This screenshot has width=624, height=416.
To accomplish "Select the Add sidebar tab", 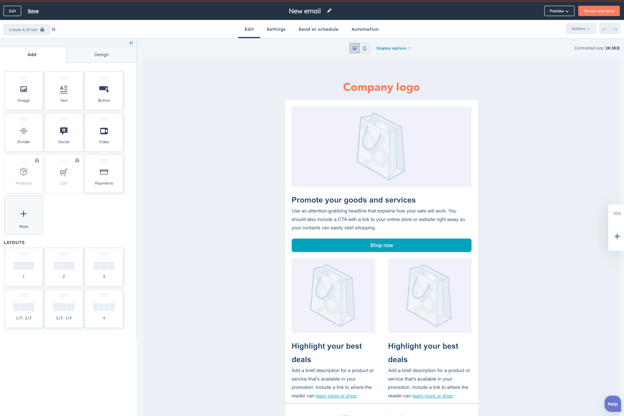I will (32, 55).
